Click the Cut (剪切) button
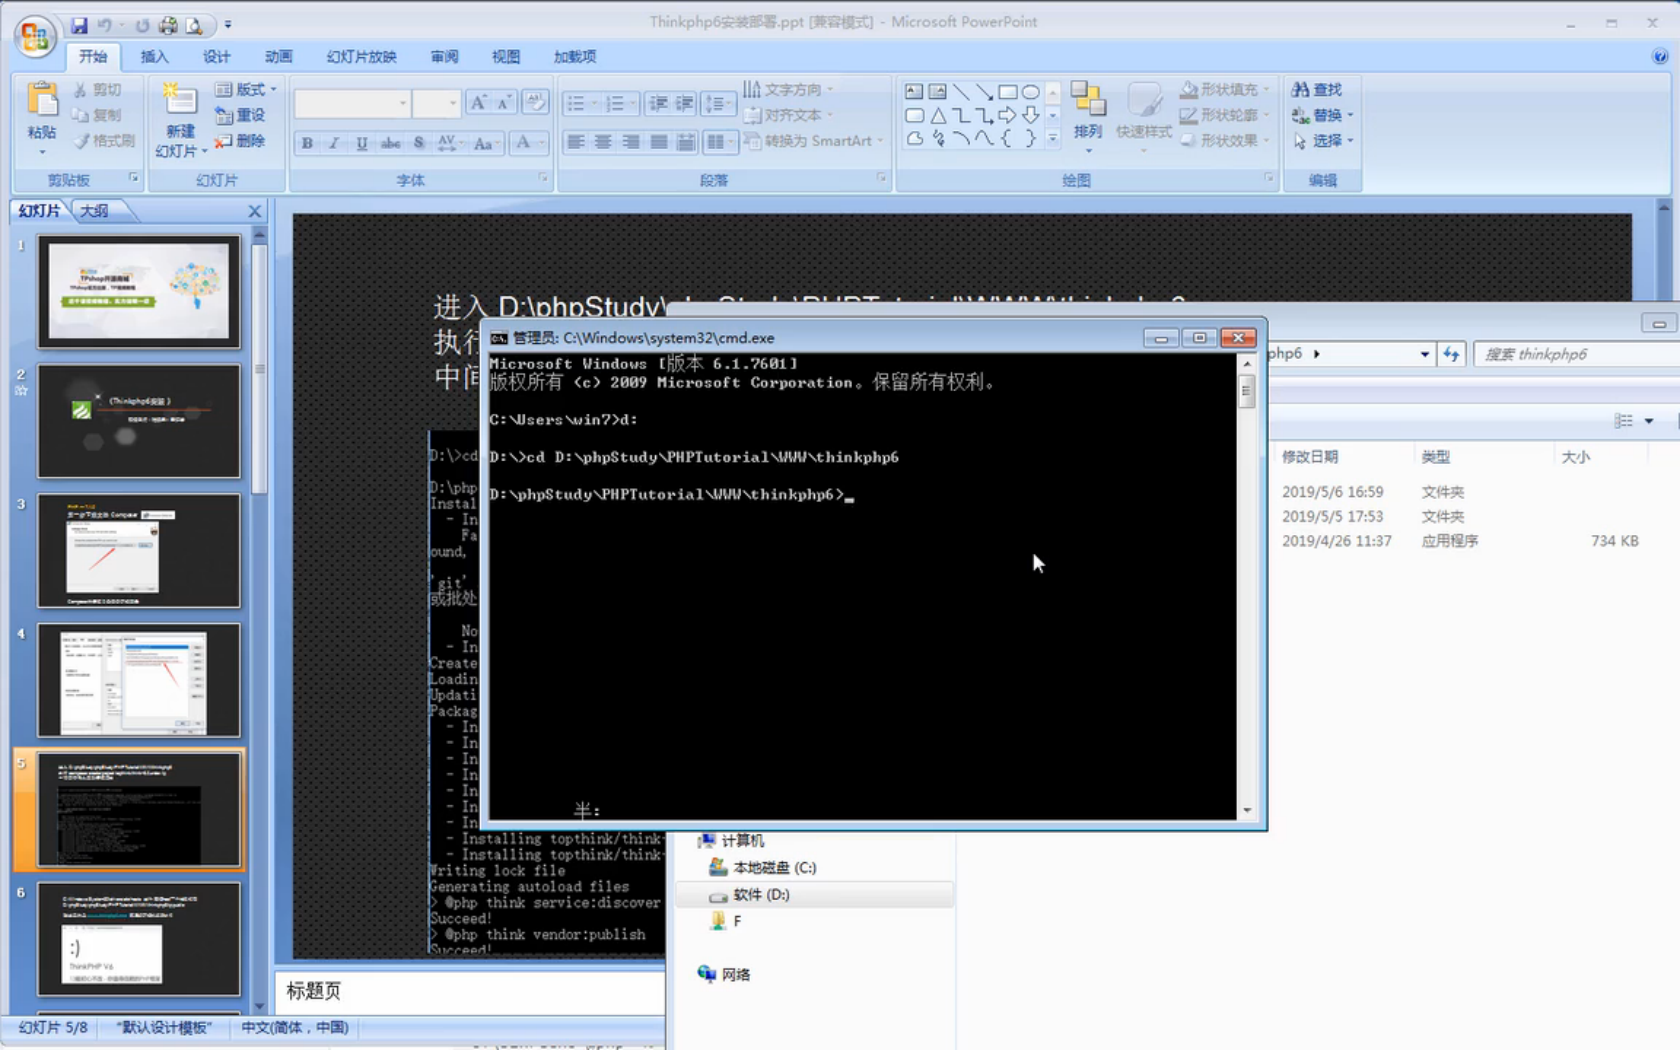This screenshot has width=1680, height=1050. pyautogui.click(x=98, y=89)
